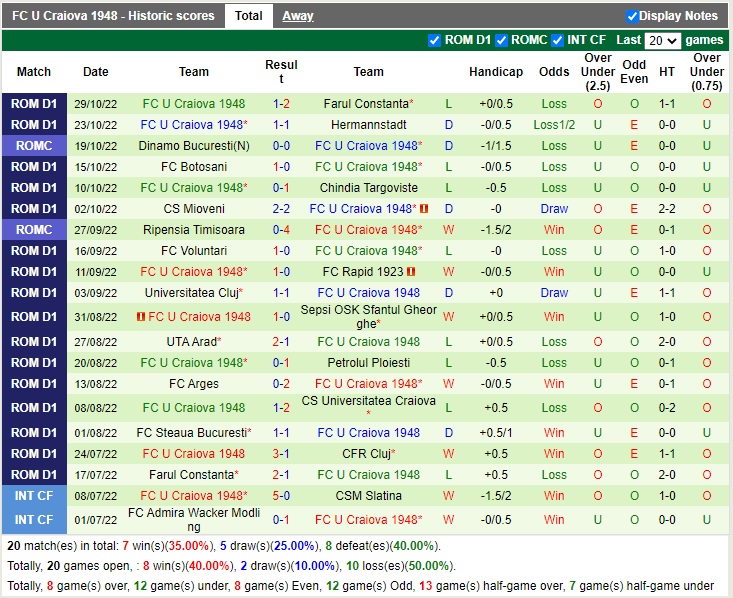
Task: Click the Over Under (0.75) column header
Action: click(706, 72)
